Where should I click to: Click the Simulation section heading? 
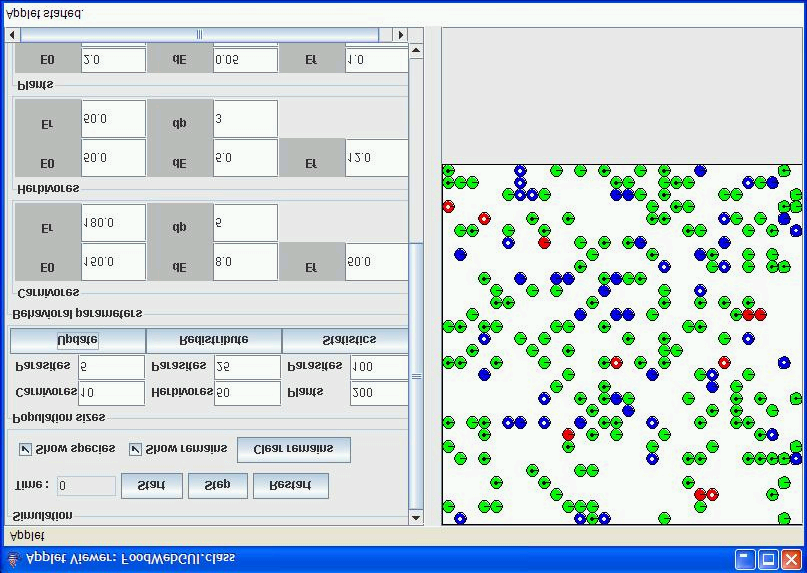[42, 516]
